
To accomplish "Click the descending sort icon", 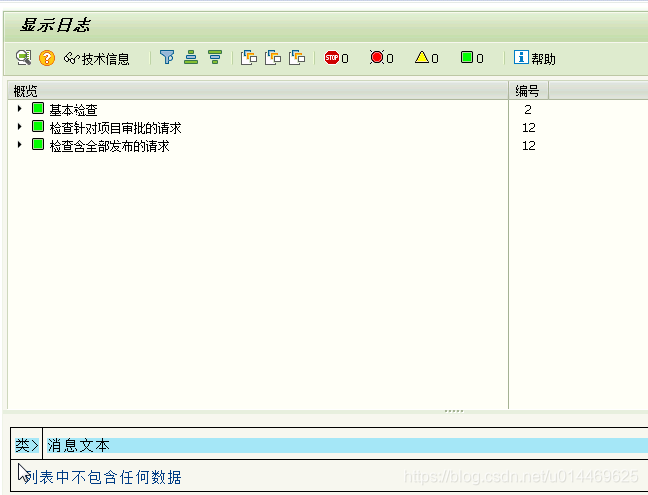I will [215, 57].
